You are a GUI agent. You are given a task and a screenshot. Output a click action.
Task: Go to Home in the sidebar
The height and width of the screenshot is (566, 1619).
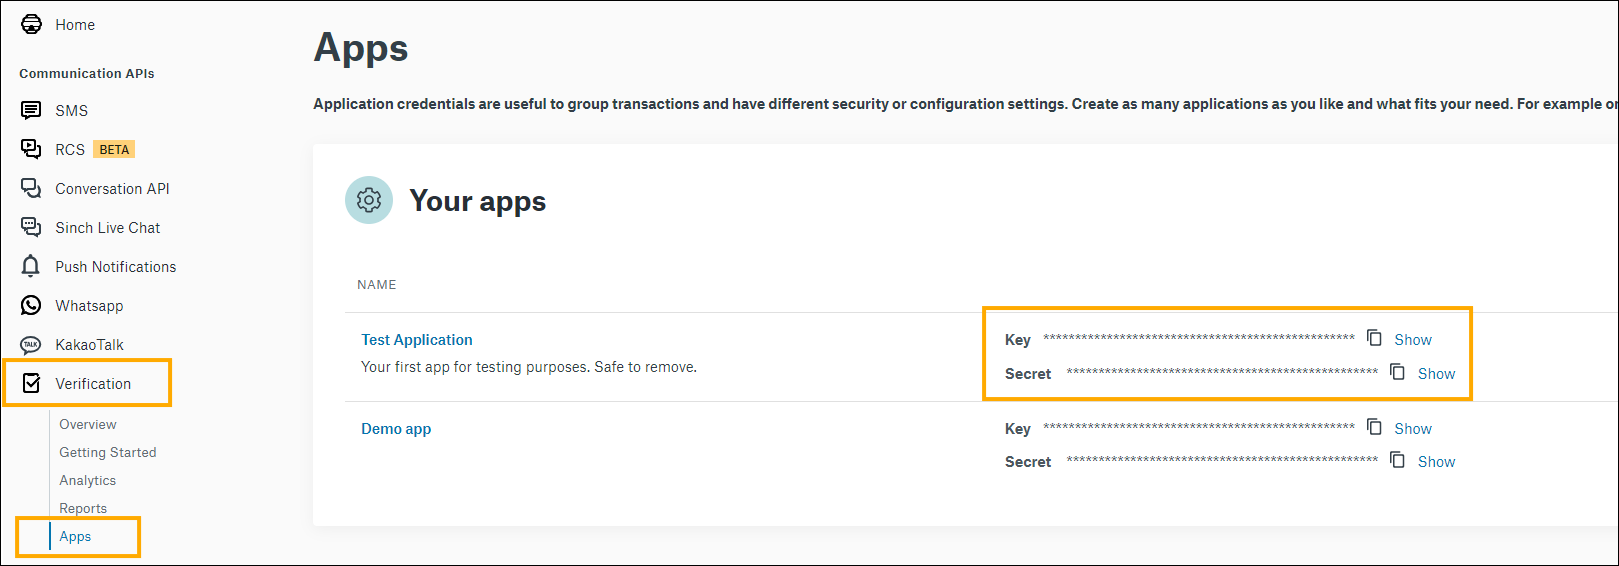click(x=74, y=25)
